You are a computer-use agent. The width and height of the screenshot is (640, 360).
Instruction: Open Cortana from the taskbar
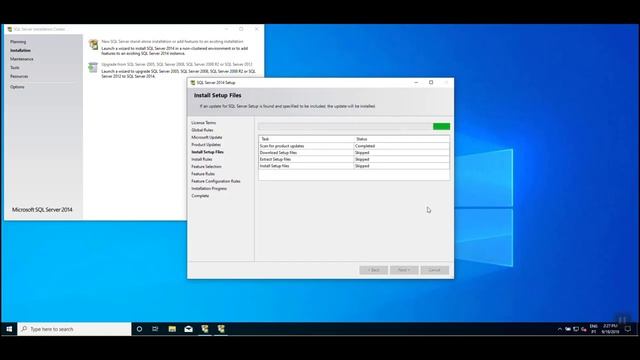tap(139, 329)
